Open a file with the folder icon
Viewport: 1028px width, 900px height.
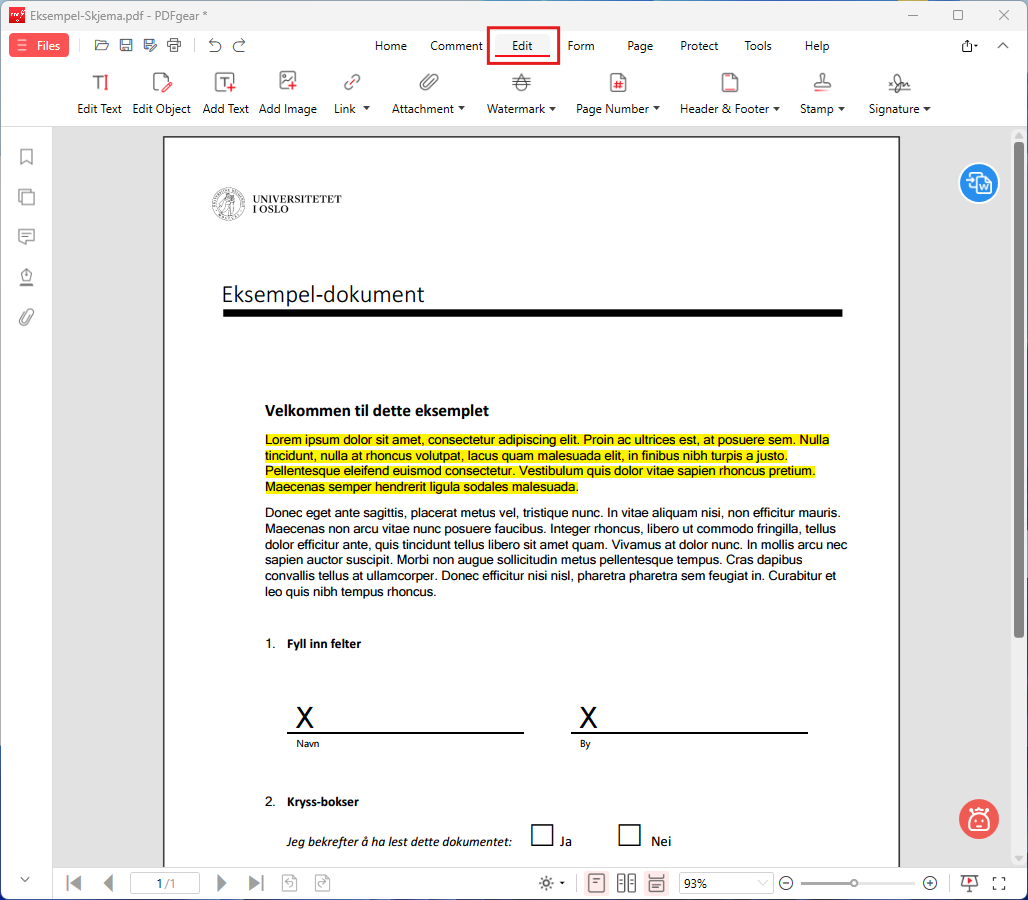(101, 45)
